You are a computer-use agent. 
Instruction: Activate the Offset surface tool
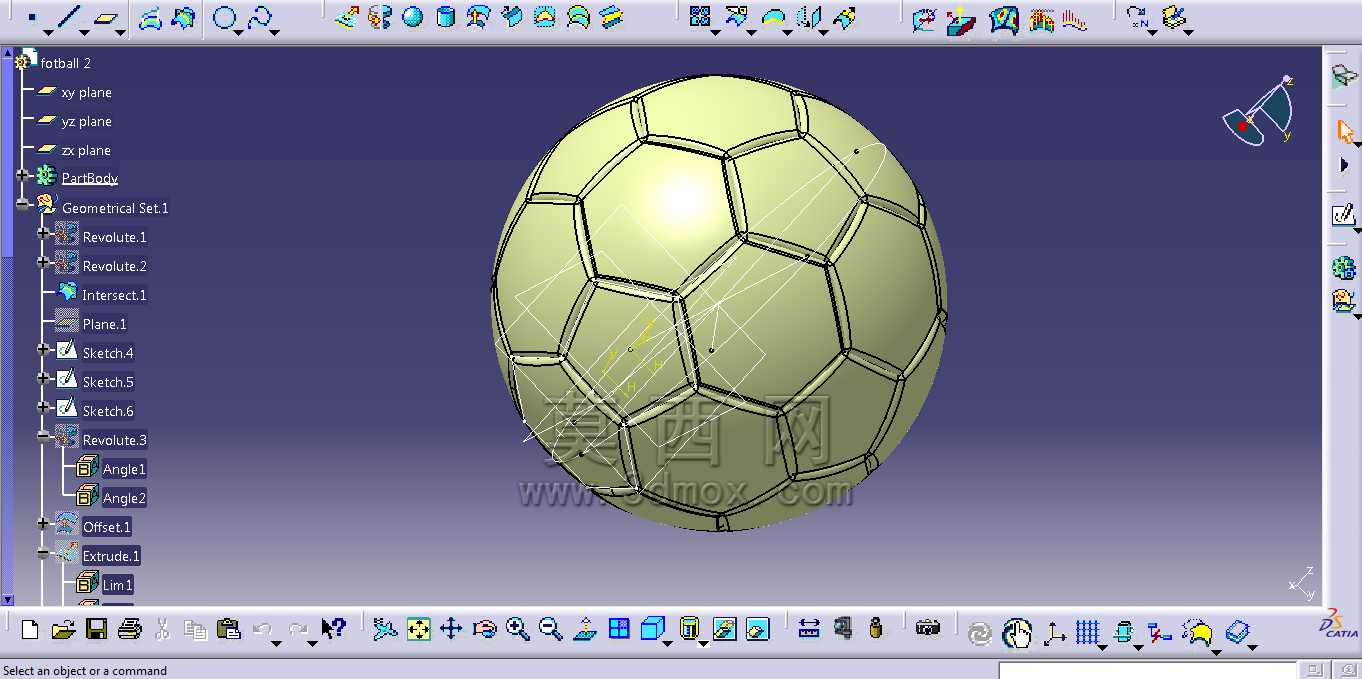tap(479, 17)
